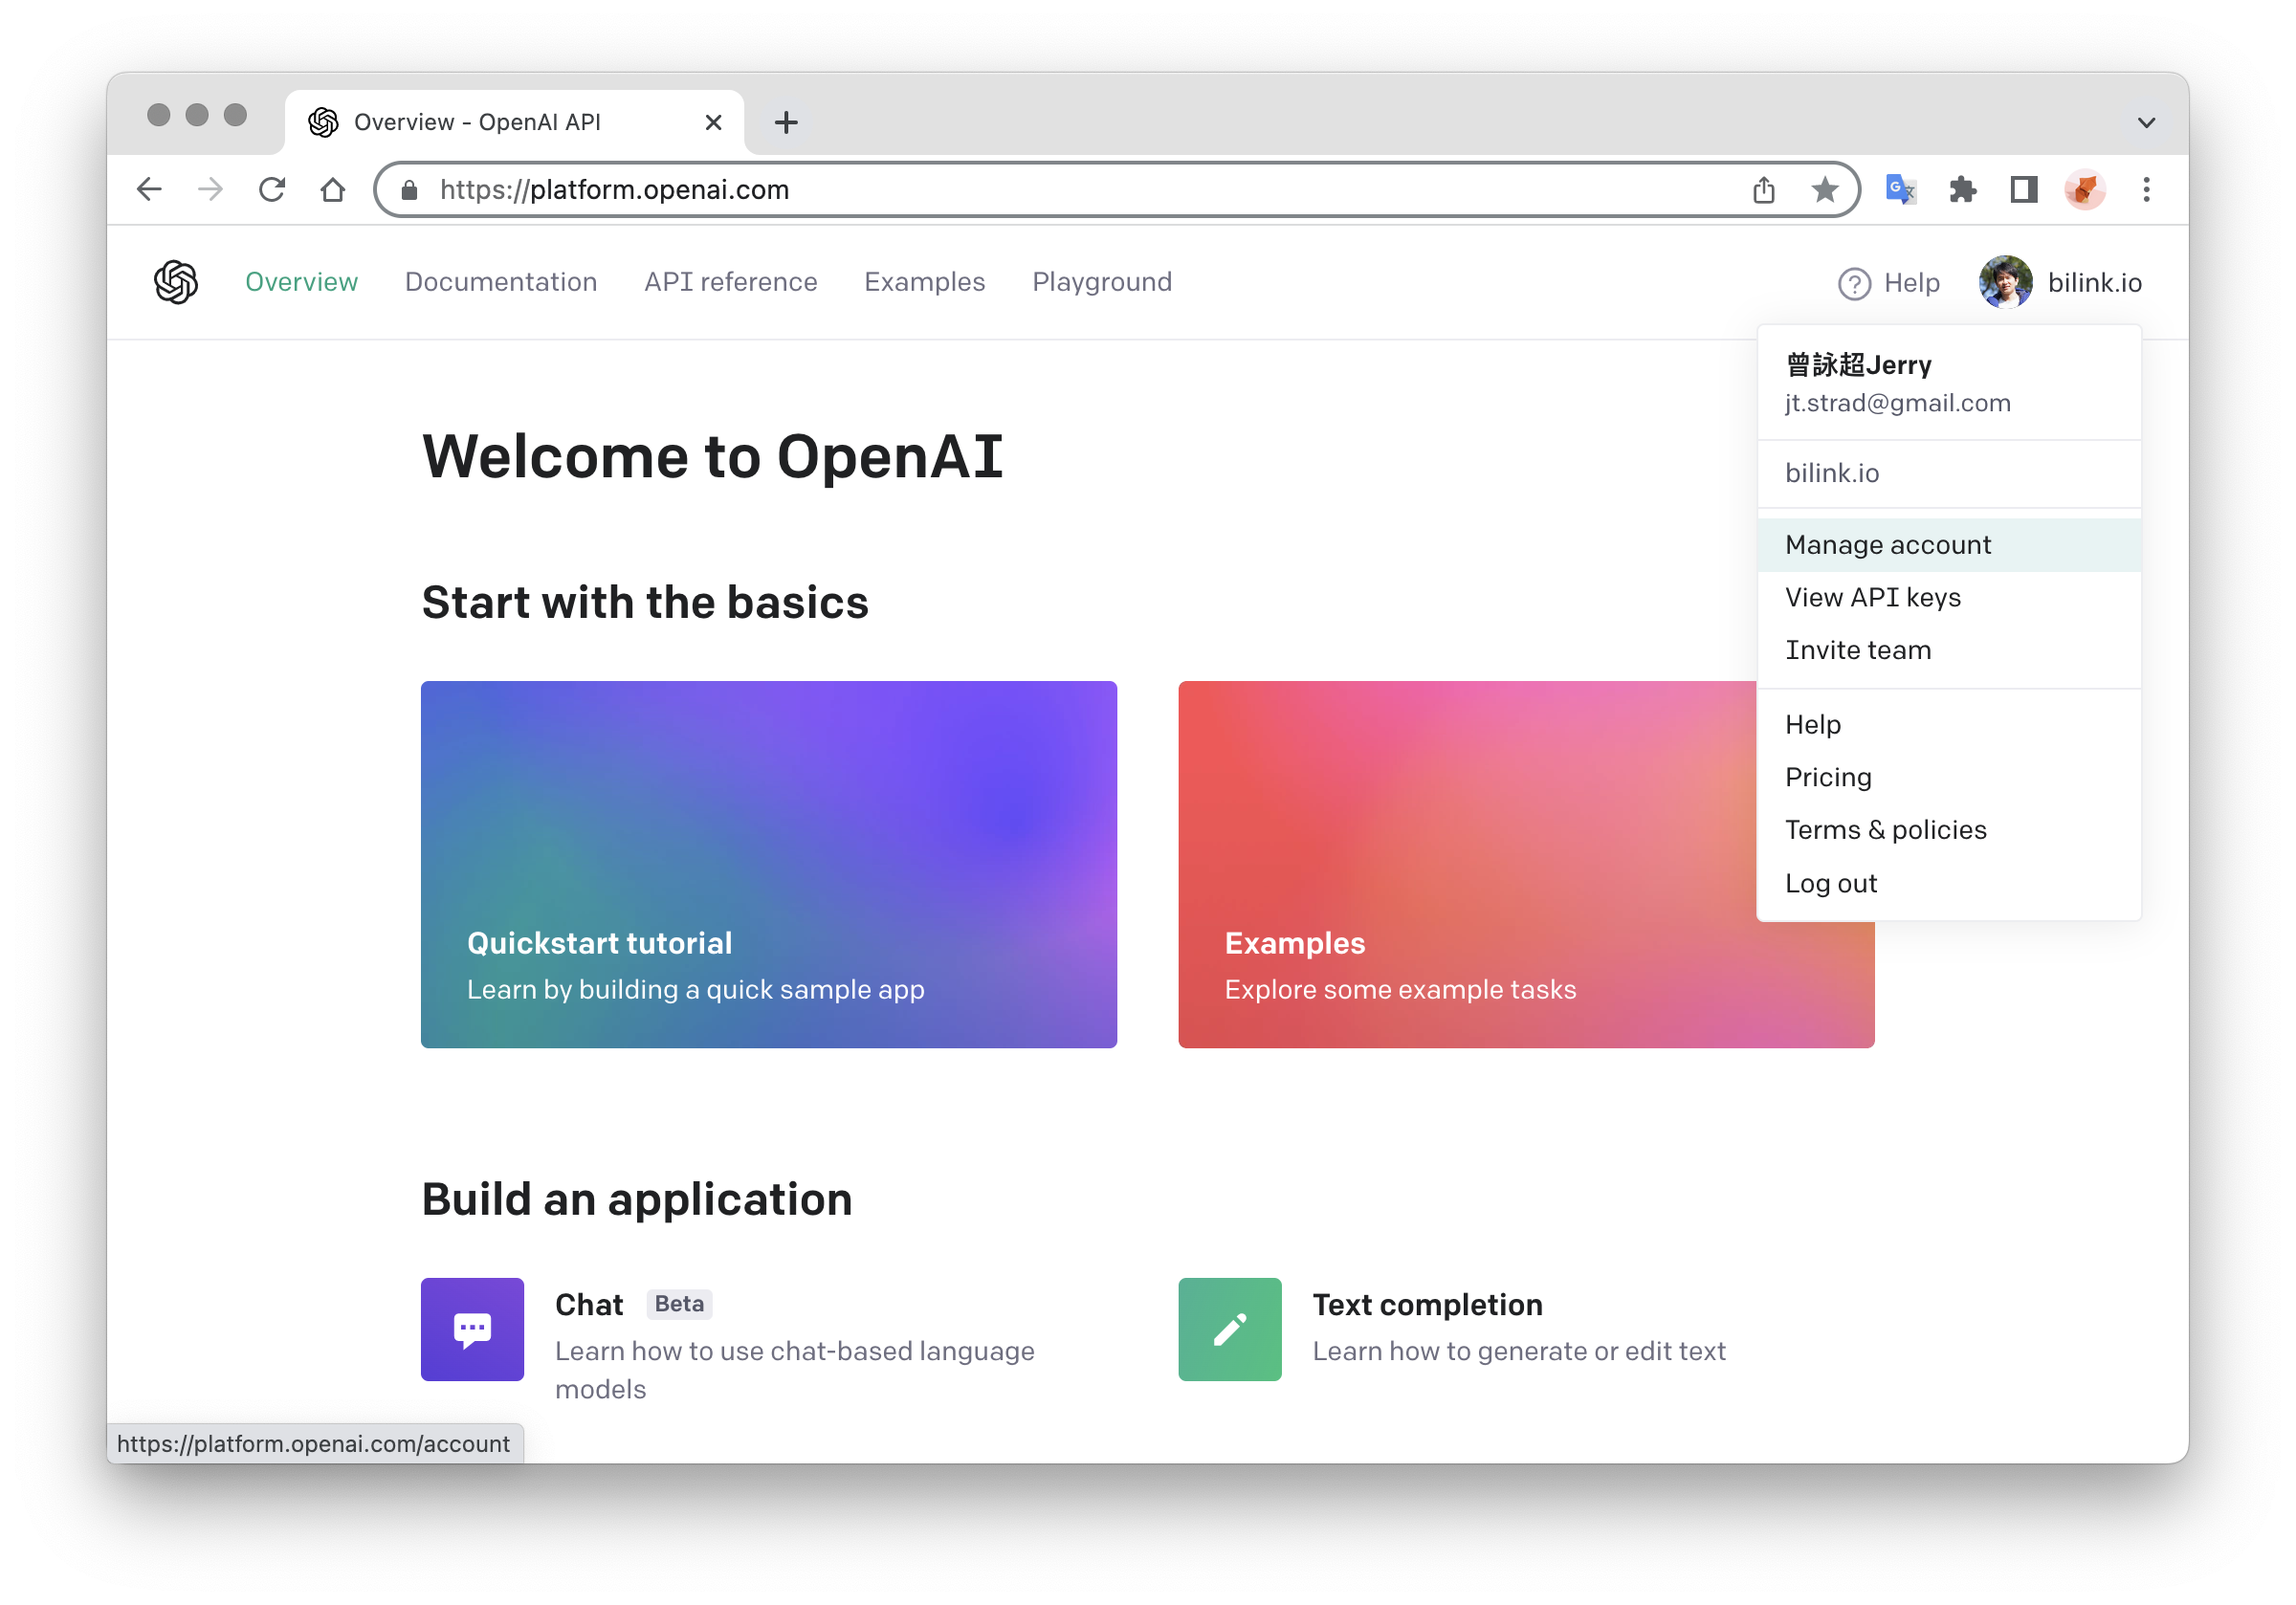Image resolution: width=2296 pixels, height=1605 pixels.
Task: Expand the tab search chevron in the tab strip
Action: 2146,122
